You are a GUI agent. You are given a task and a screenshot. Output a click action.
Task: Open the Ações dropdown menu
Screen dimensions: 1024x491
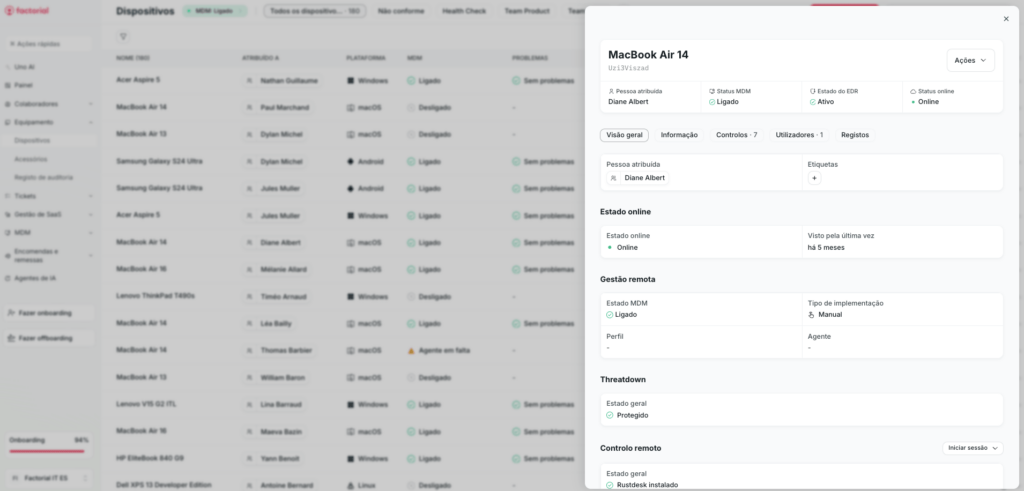point(970,60)
